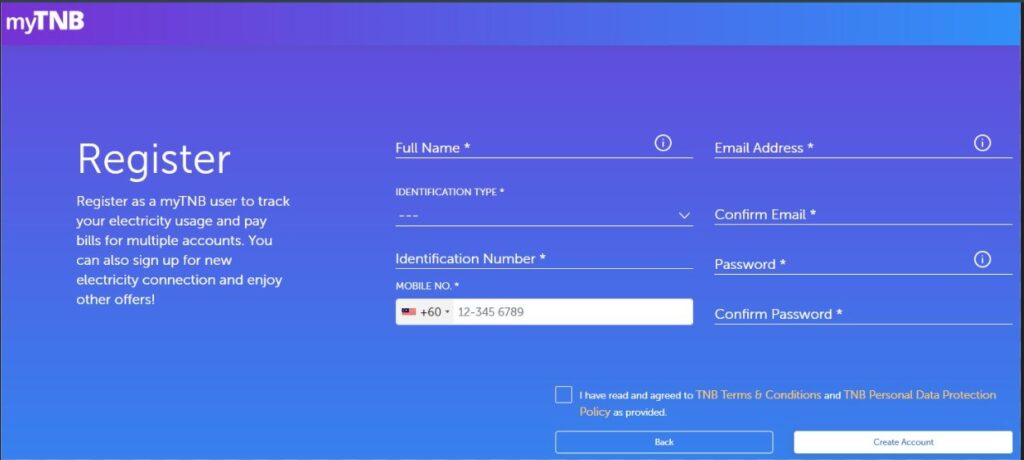Click the Create Account button
Viewport: 1024px width, 460px height.
903,442
